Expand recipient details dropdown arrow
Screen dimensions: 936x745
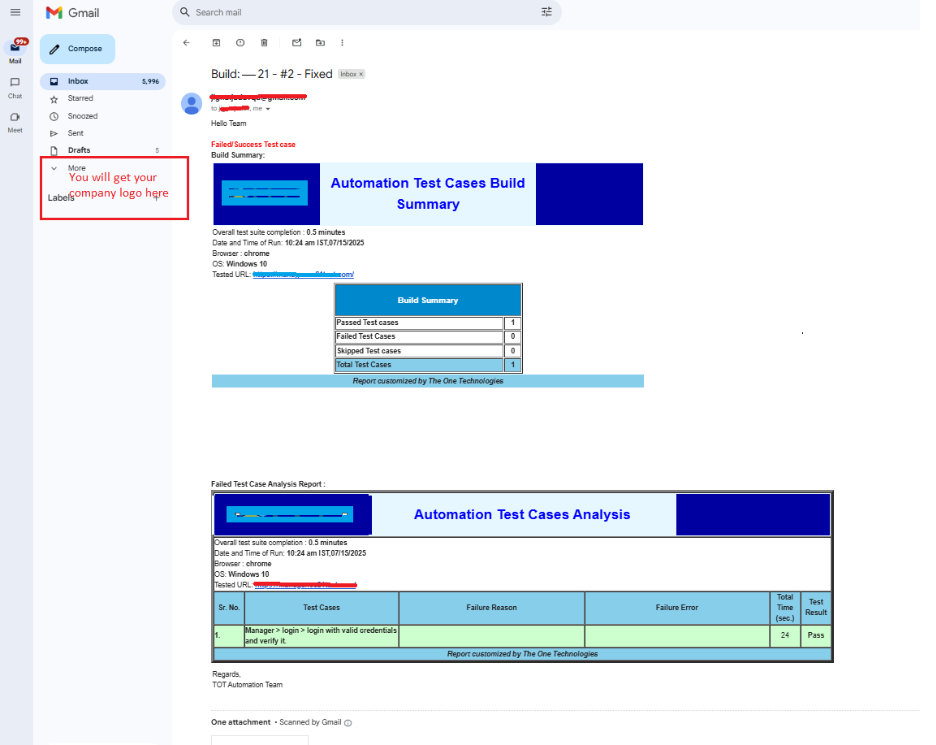click(x=268, y=109)
